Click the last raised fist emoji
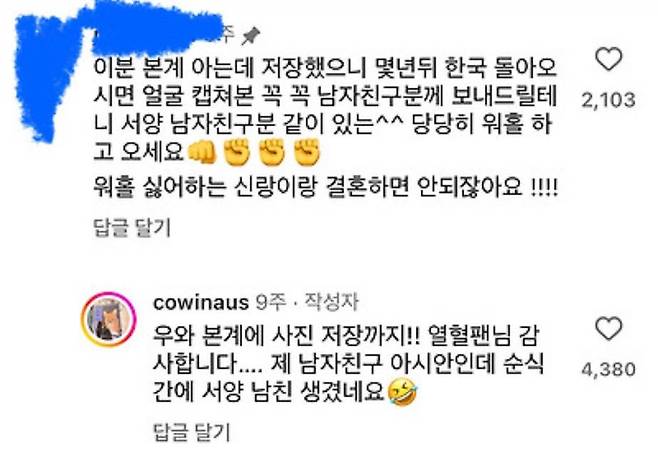Screen dimensions: 658x470 pos(307,152)
